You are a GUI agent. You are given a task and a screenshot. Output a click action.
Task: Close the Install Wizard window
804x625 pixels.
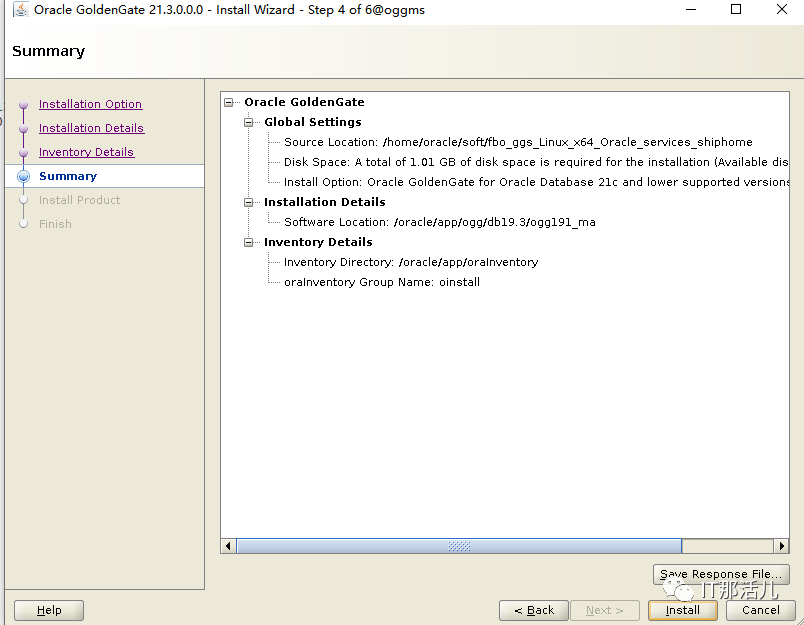point(781,9)
